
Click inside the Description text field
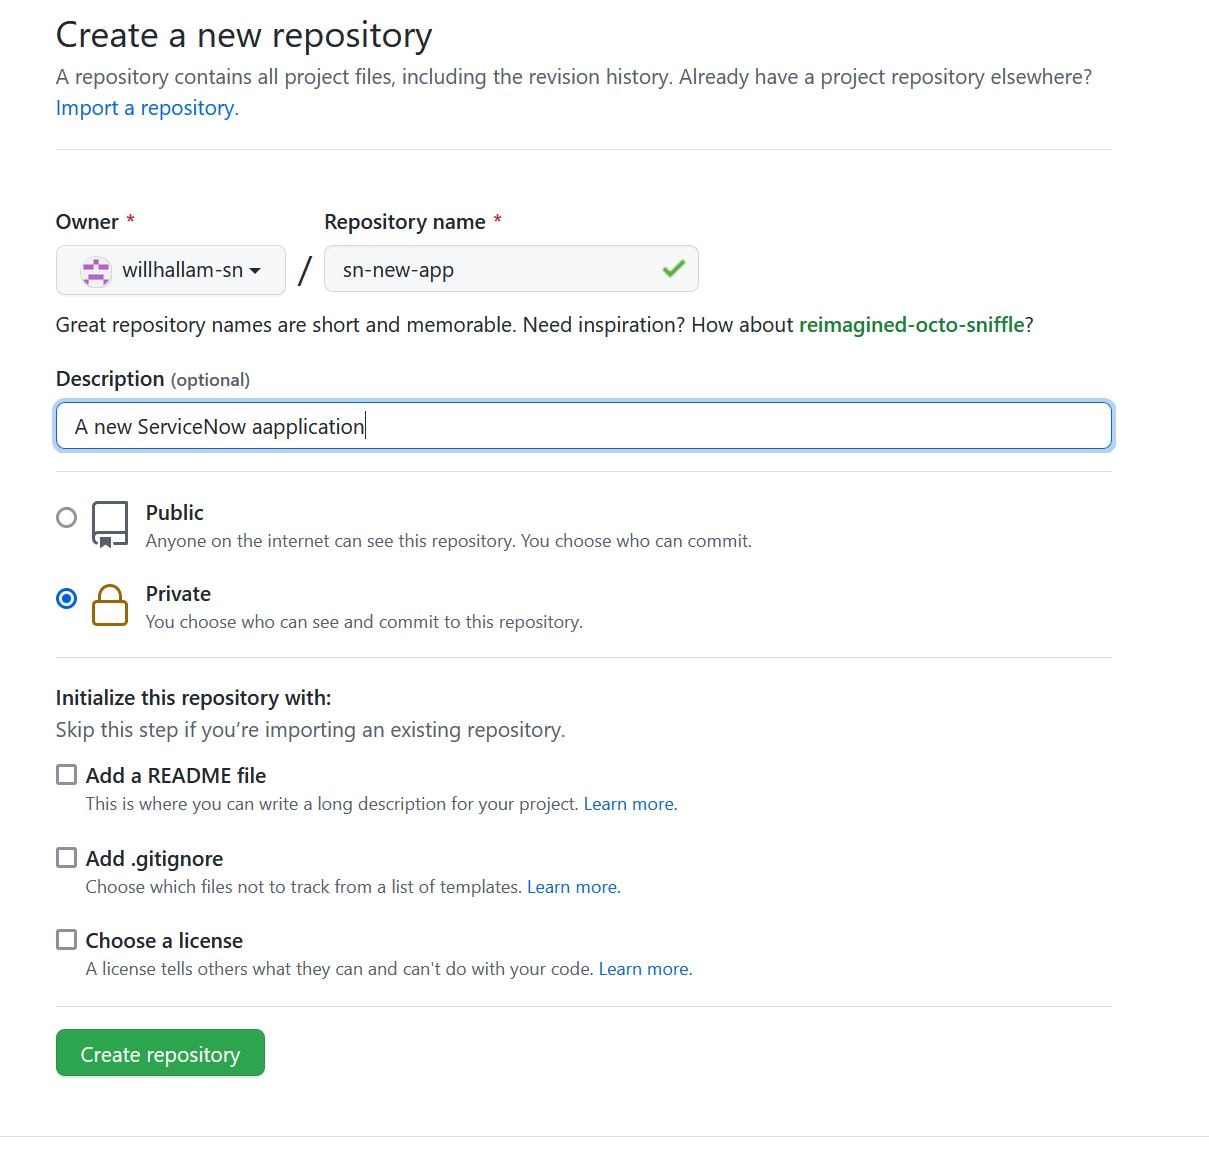pos(583,426)
